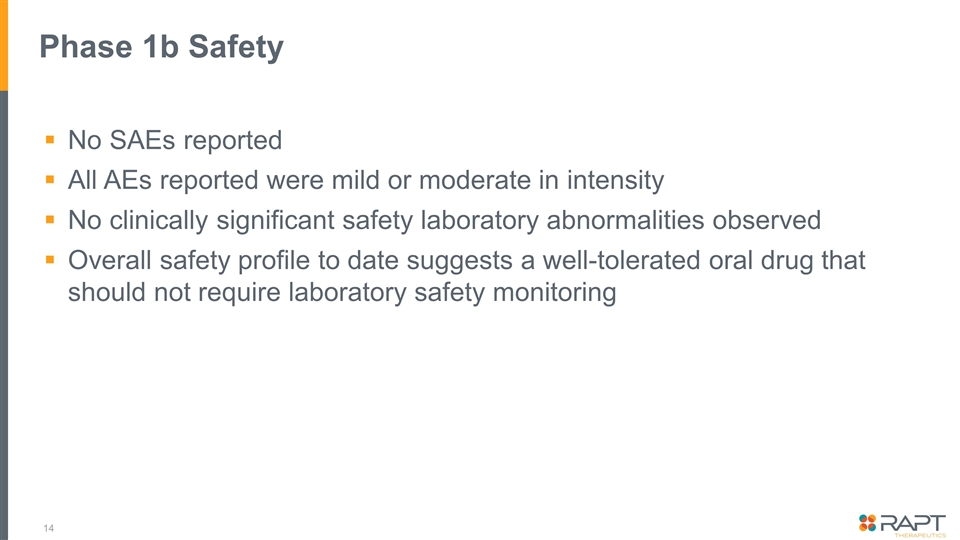Select the Phase 1b Safety slide title

162,47
